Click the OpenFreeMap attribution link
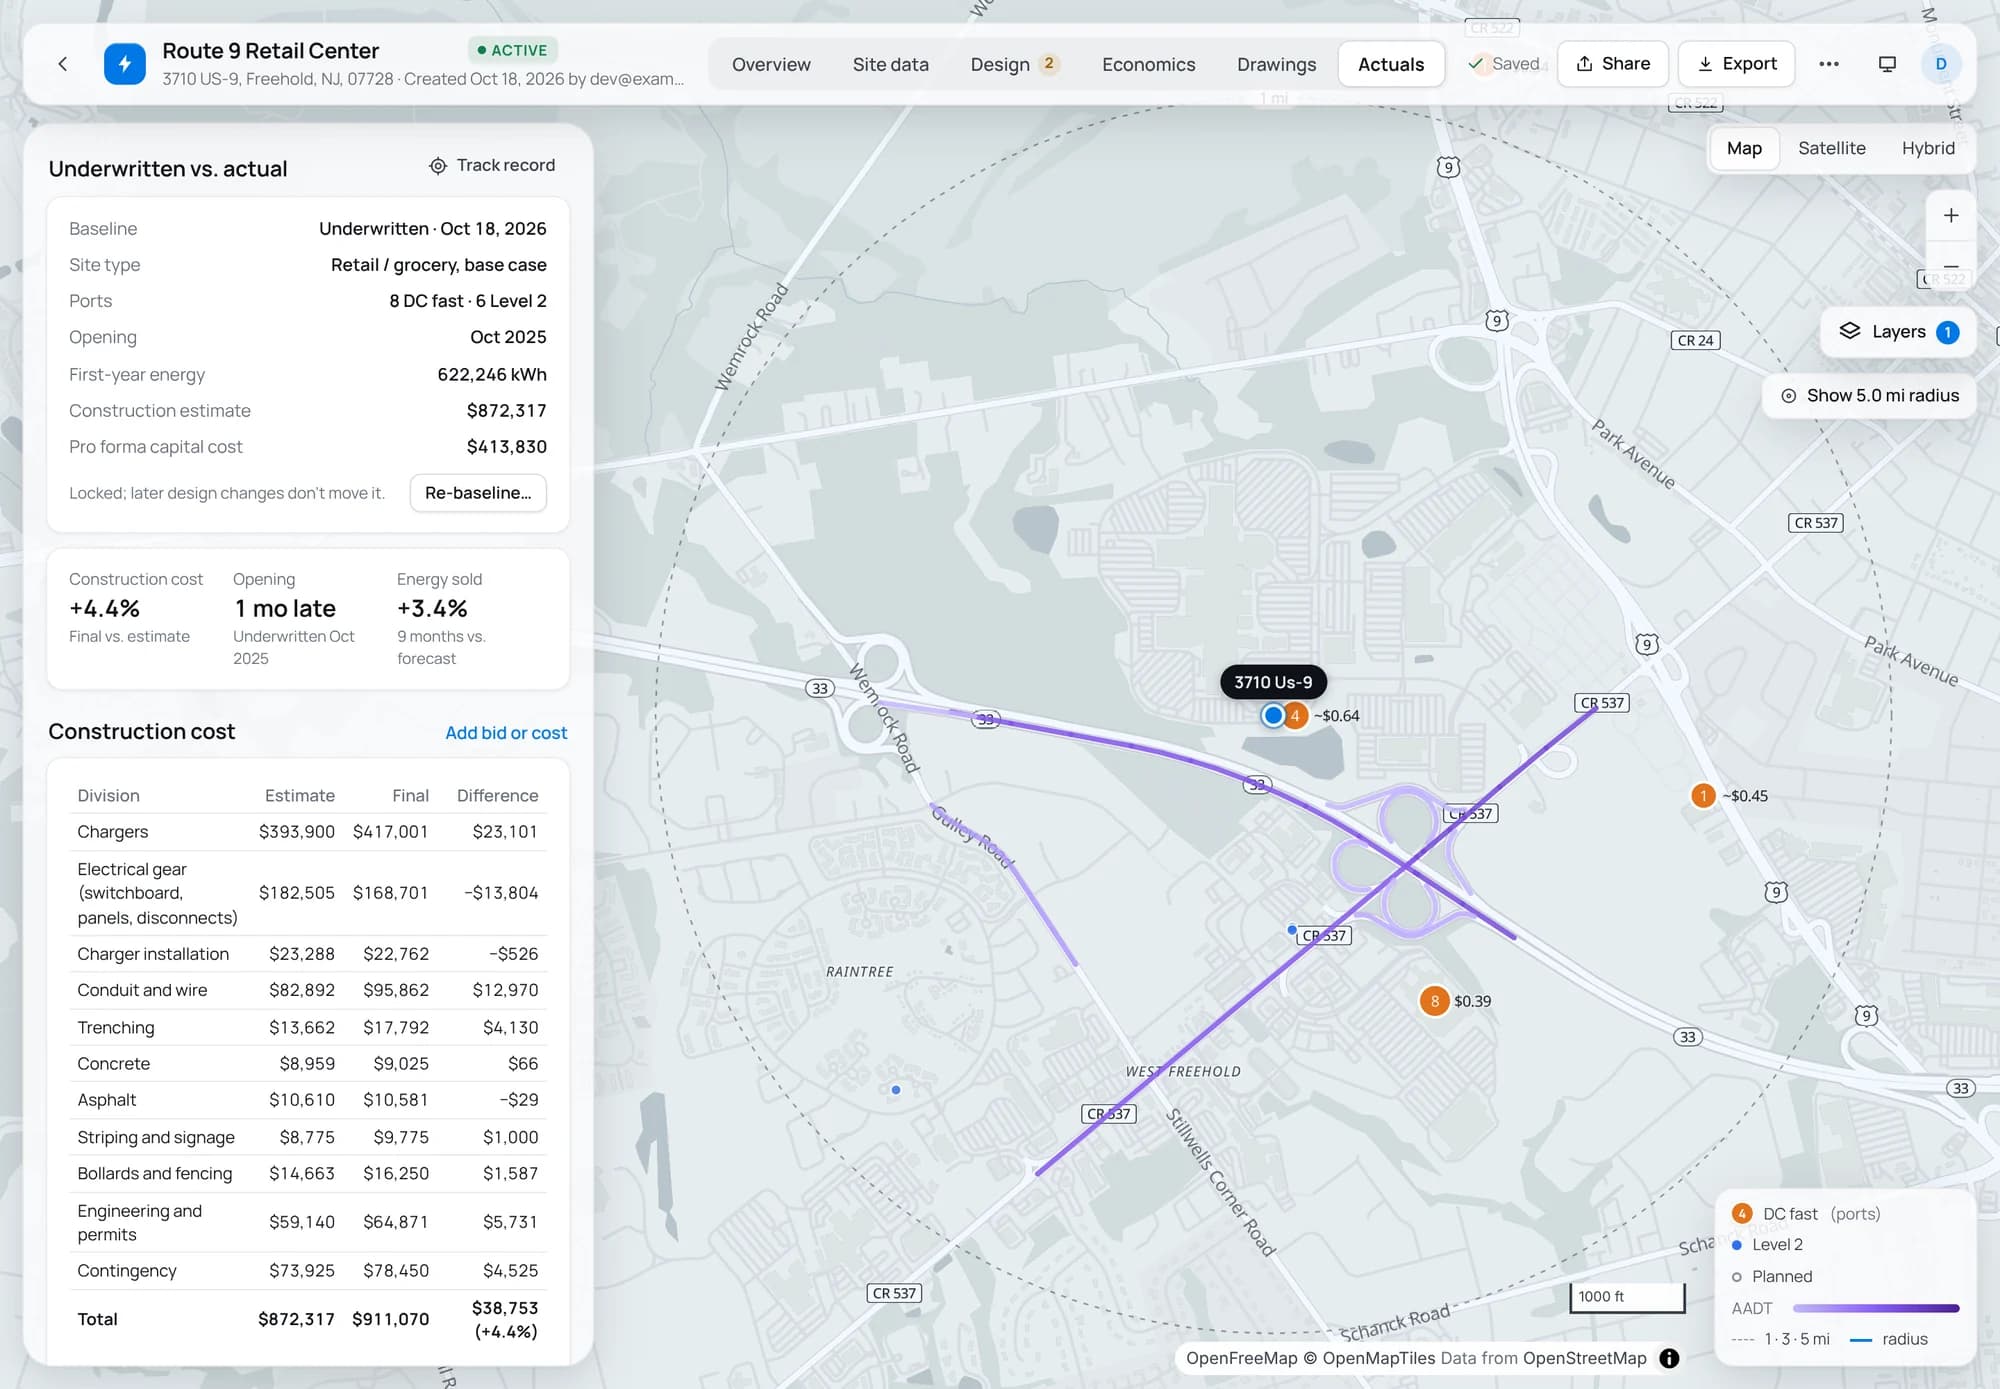 click(x=1242, y=1358)
